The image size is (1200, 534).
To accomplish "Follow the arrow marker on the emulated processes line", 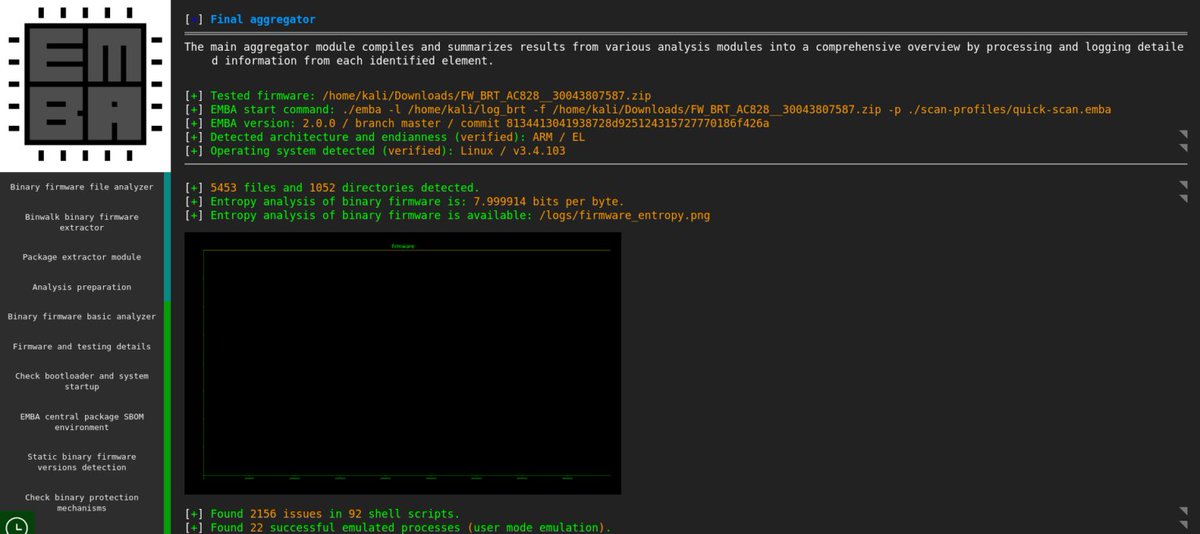I will [1183, 524].
